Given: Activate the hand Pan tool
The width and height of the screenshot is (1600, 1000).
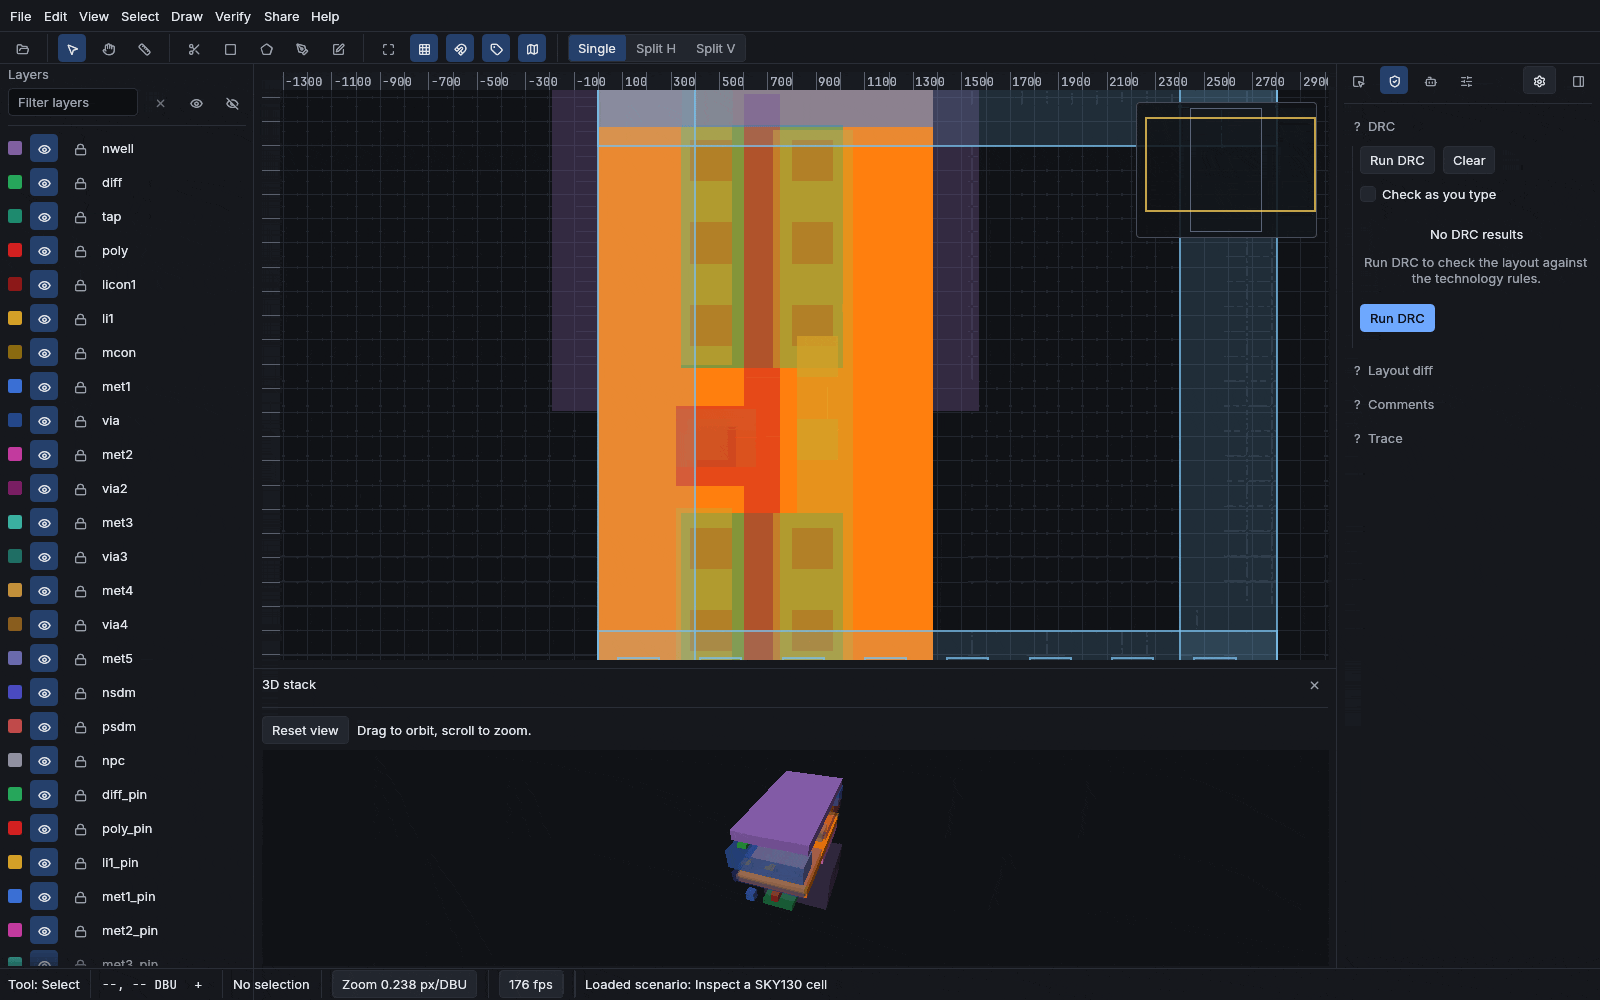Looking at the screenshot, I should pyautogui.click(x=109, y=49).
